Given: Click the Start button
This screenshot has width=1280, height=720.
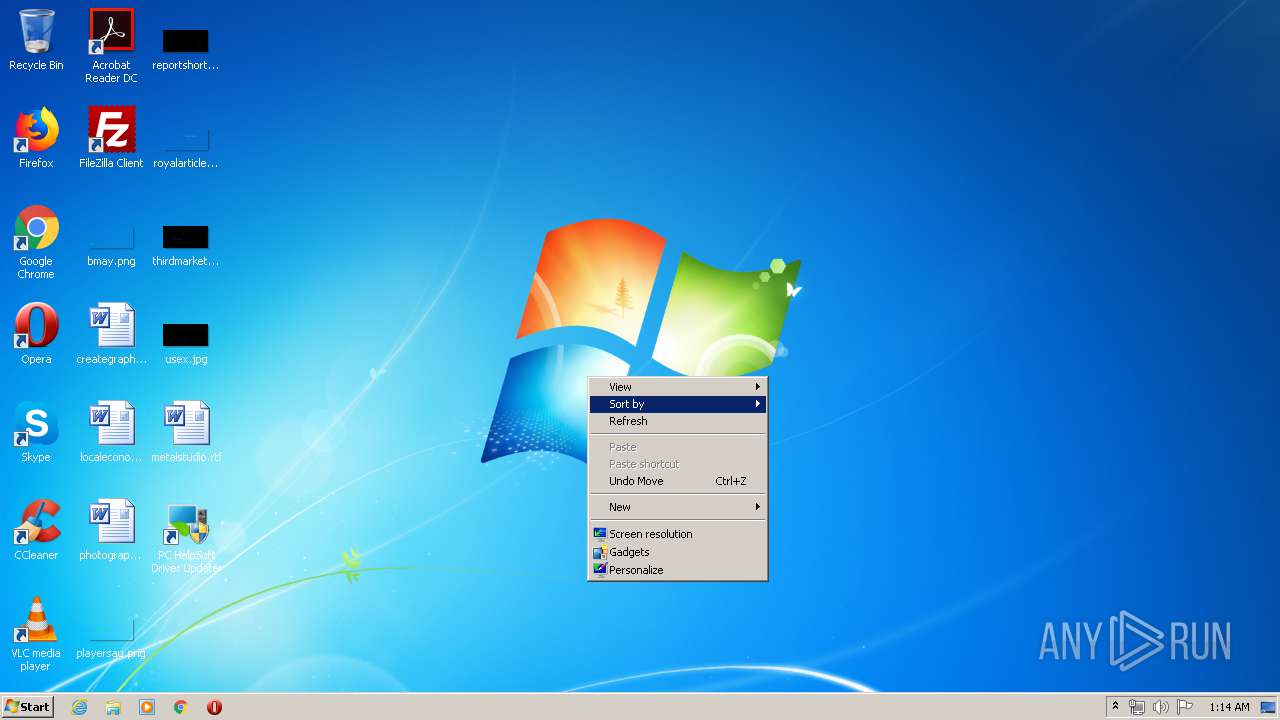Looking at the screenshot, I should click(x=27, y=707).
